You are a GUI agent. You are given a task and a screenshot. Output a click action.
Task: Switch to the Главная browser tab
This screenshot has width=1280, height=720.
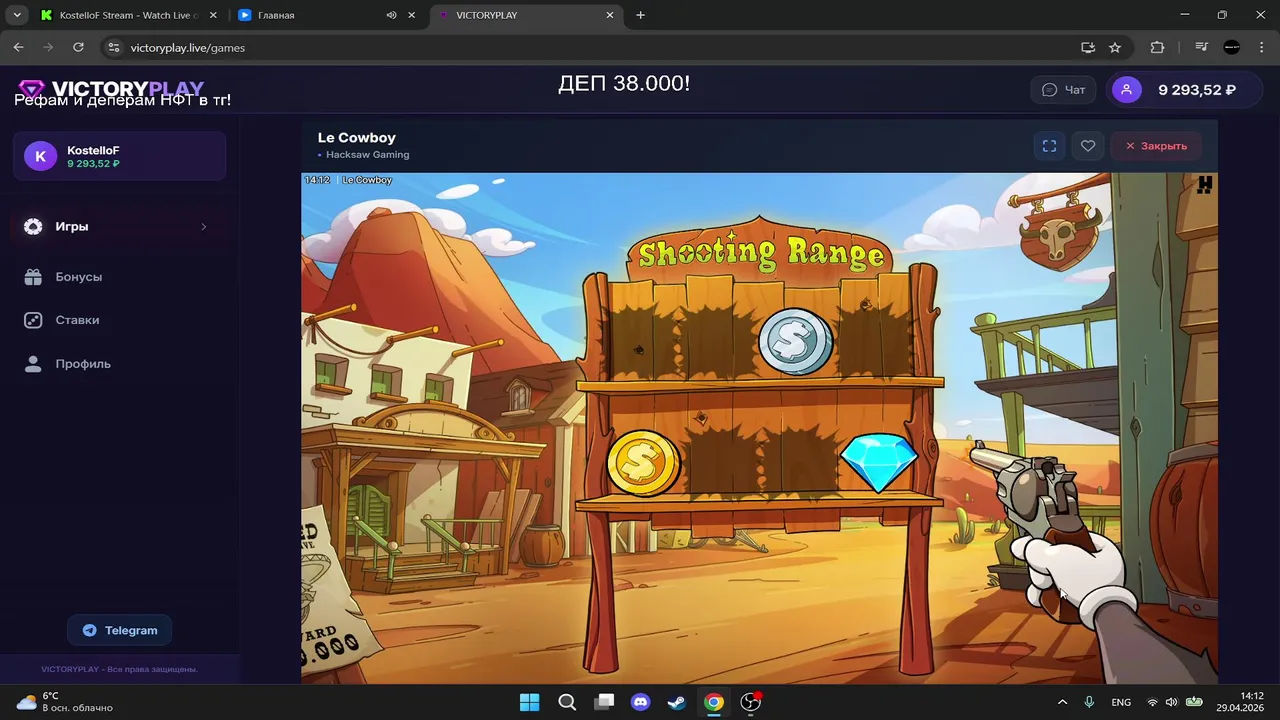click(327, 15)
